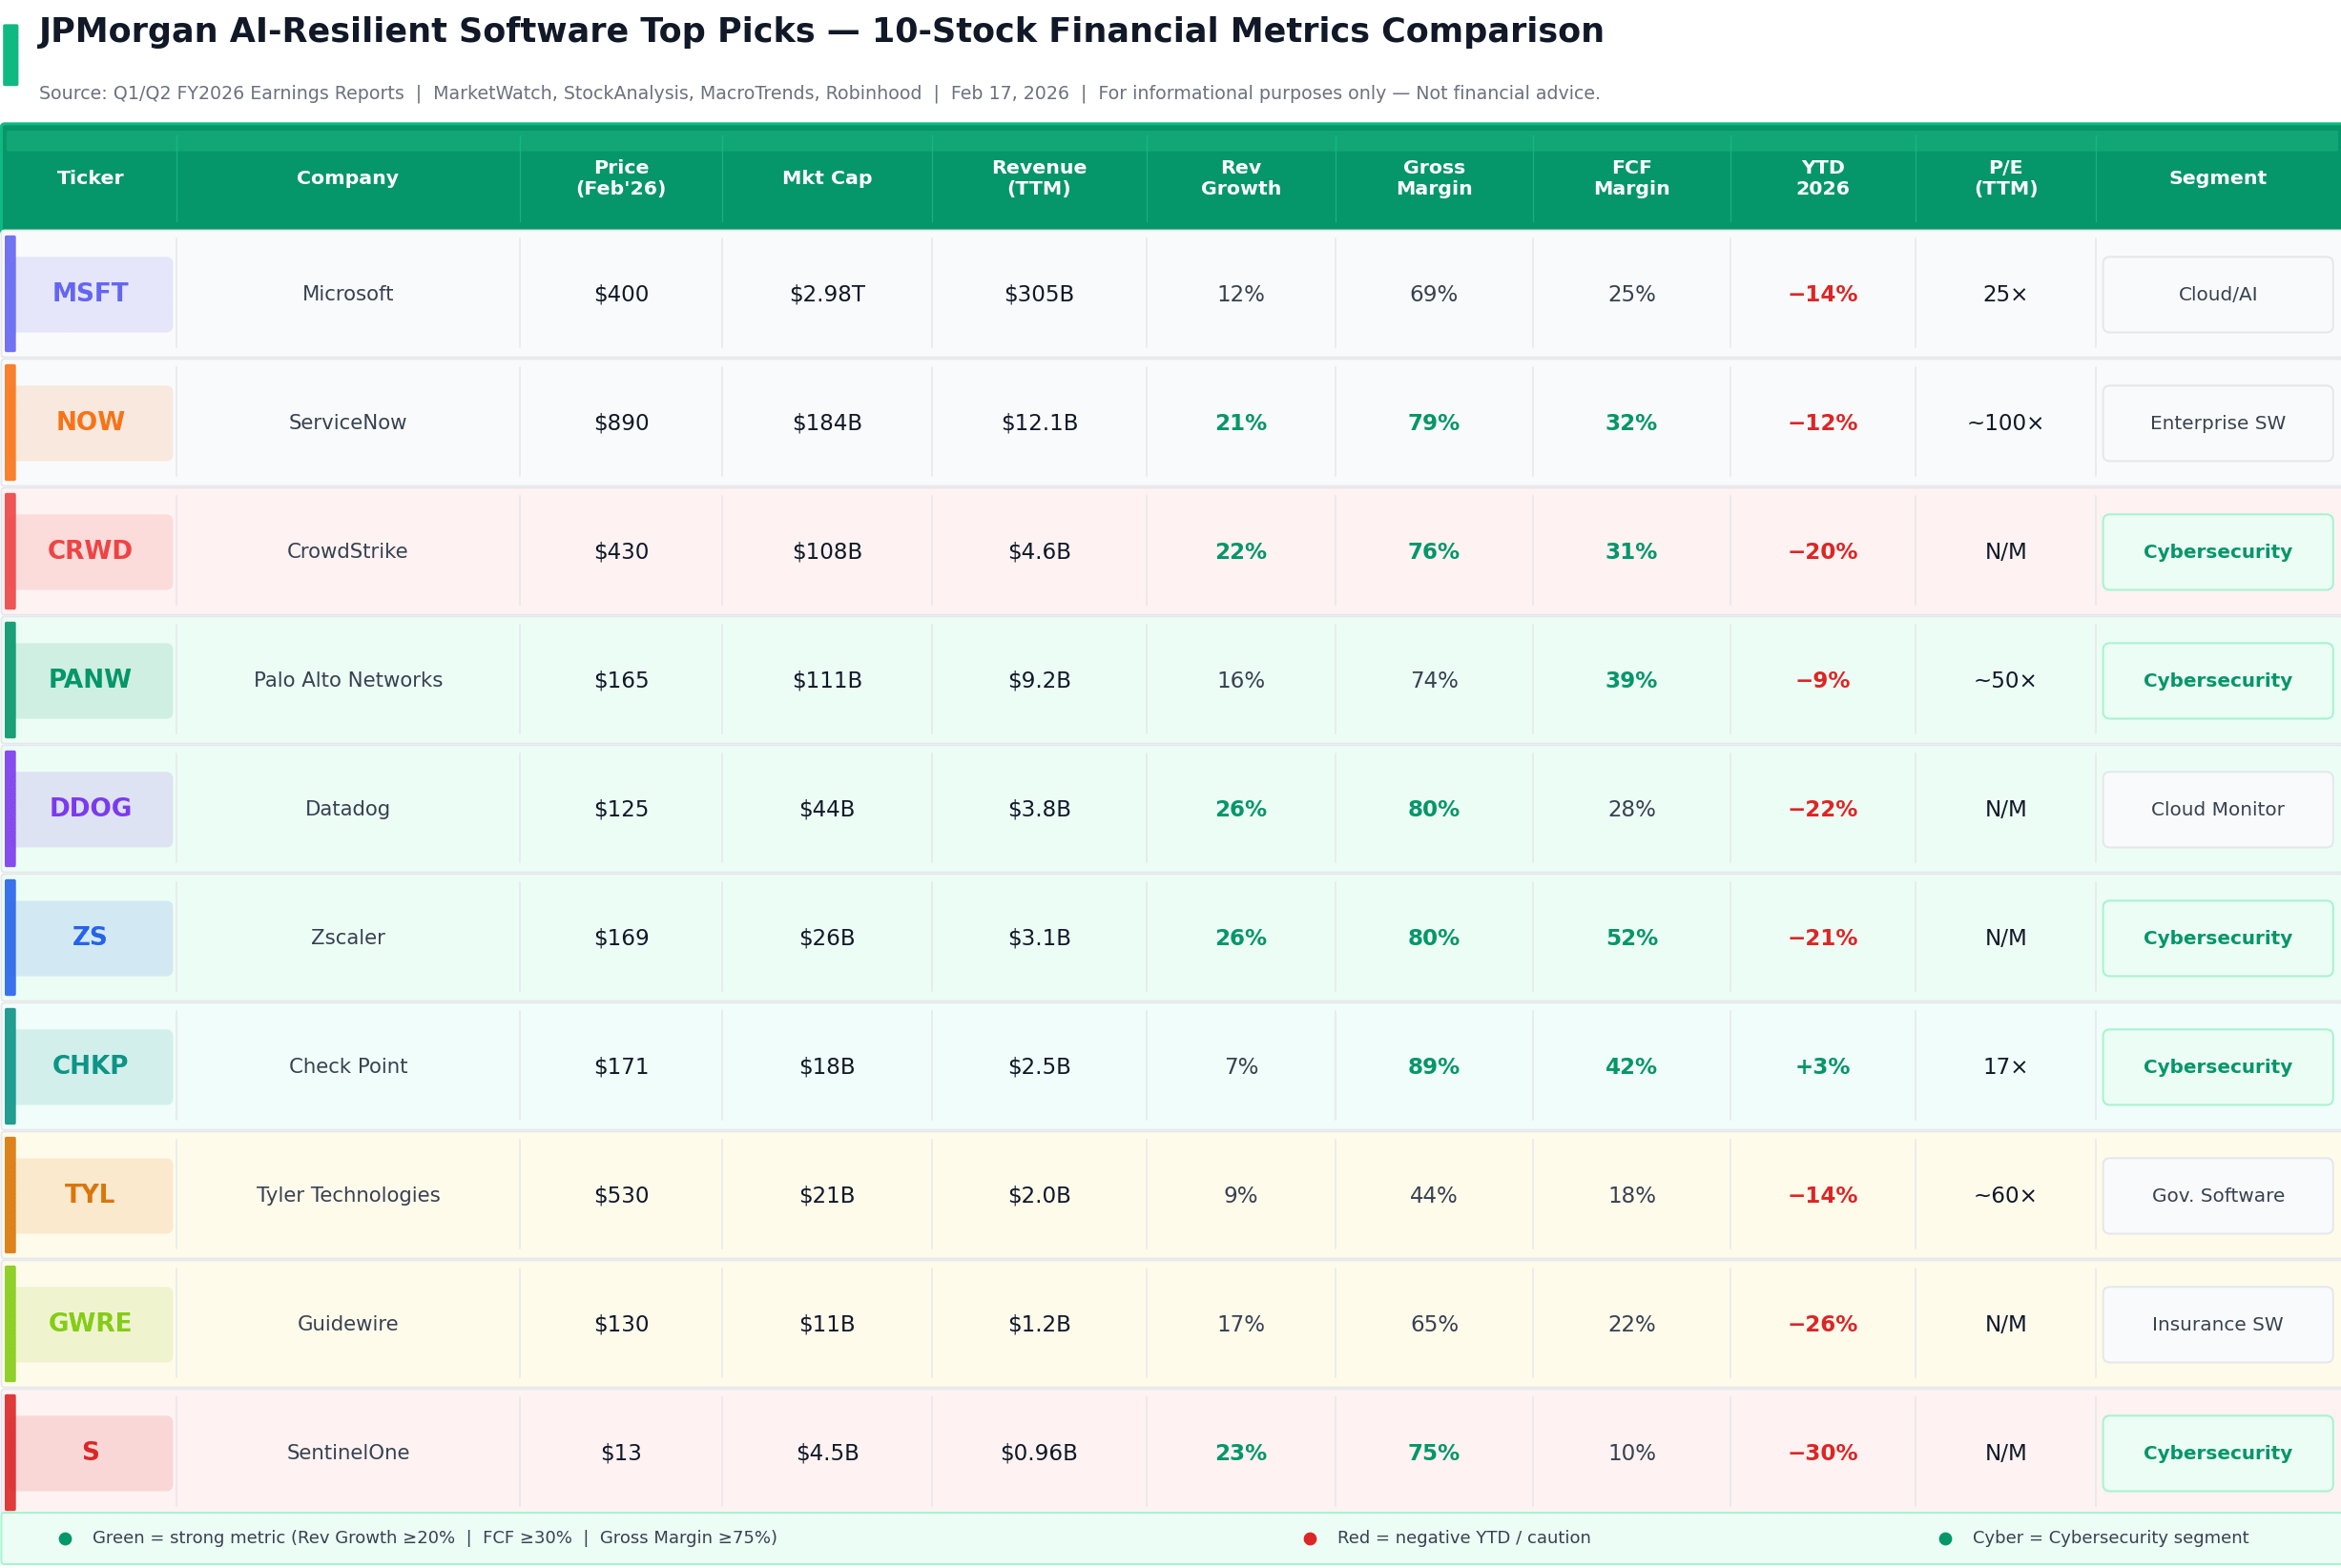Select the FCF Margin column header
2341x1568 pixels.
pyautogui.click(x=1631, y=178)
